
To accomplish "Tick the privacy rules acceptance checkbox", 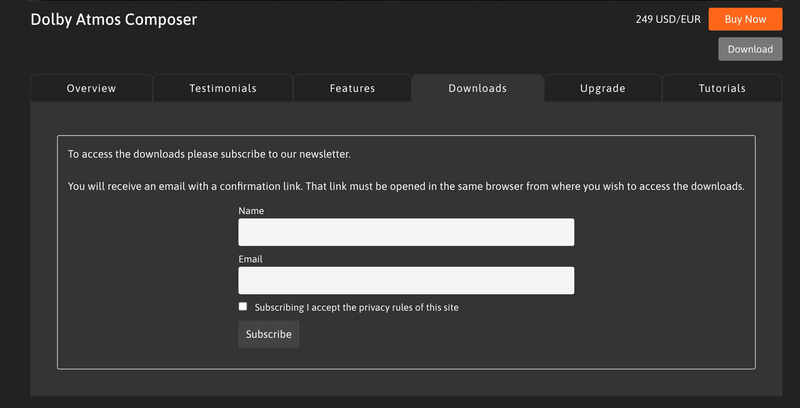I will tap(243, 307).
